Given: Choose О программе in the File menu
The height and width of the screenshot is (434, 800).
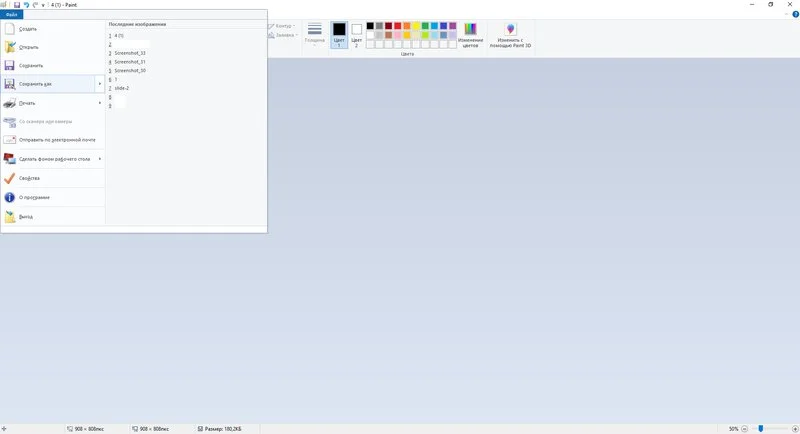Looking at the screenshot, I should 53,197.
